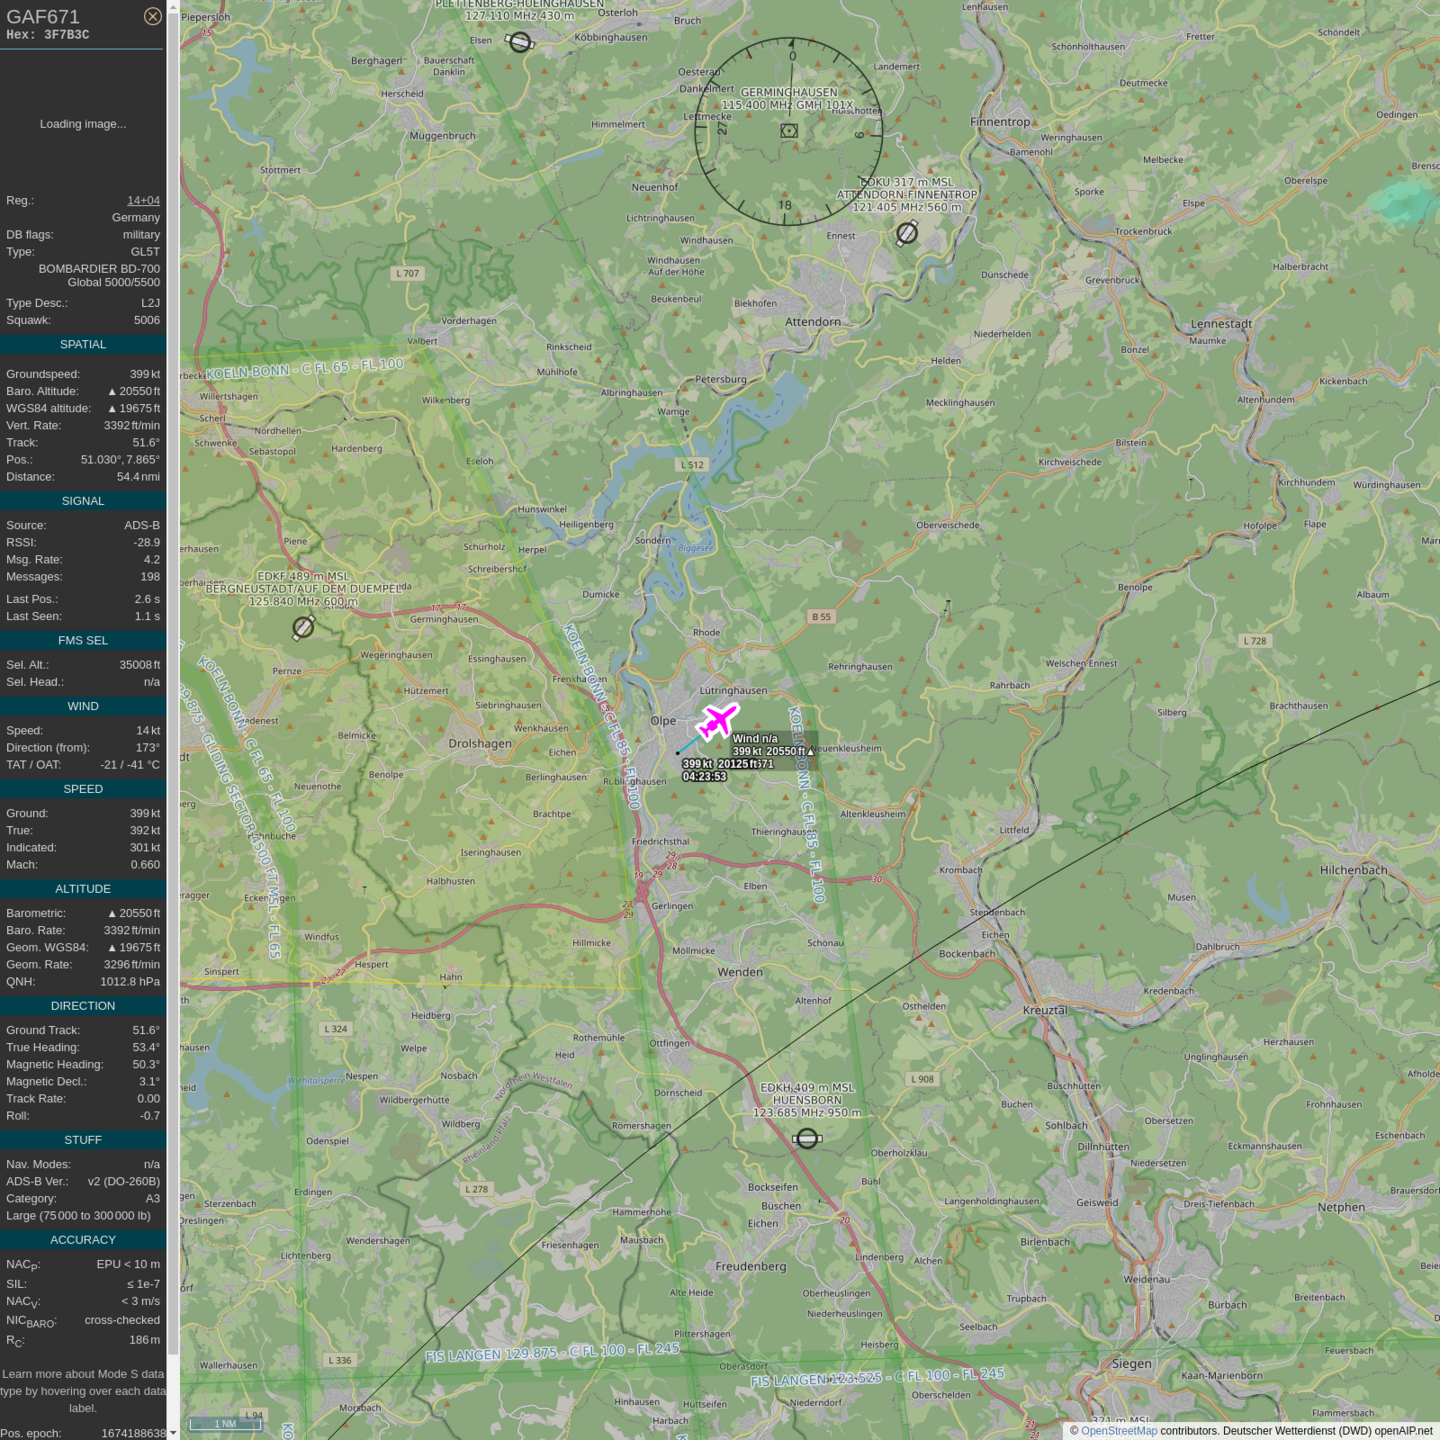Click the aircraft's speed and altitude map label
This screenshot has width=1440, height=1440.
coord(772,751)
